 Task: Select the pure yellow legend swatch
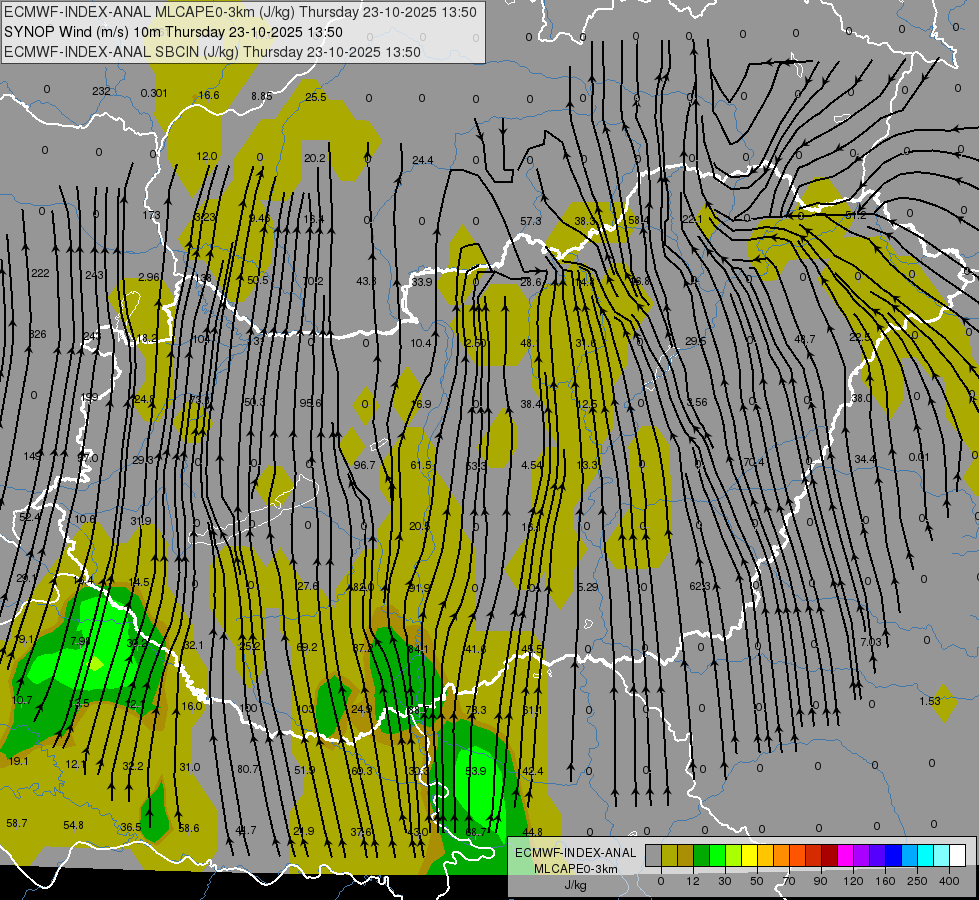(x=750, y=856)
